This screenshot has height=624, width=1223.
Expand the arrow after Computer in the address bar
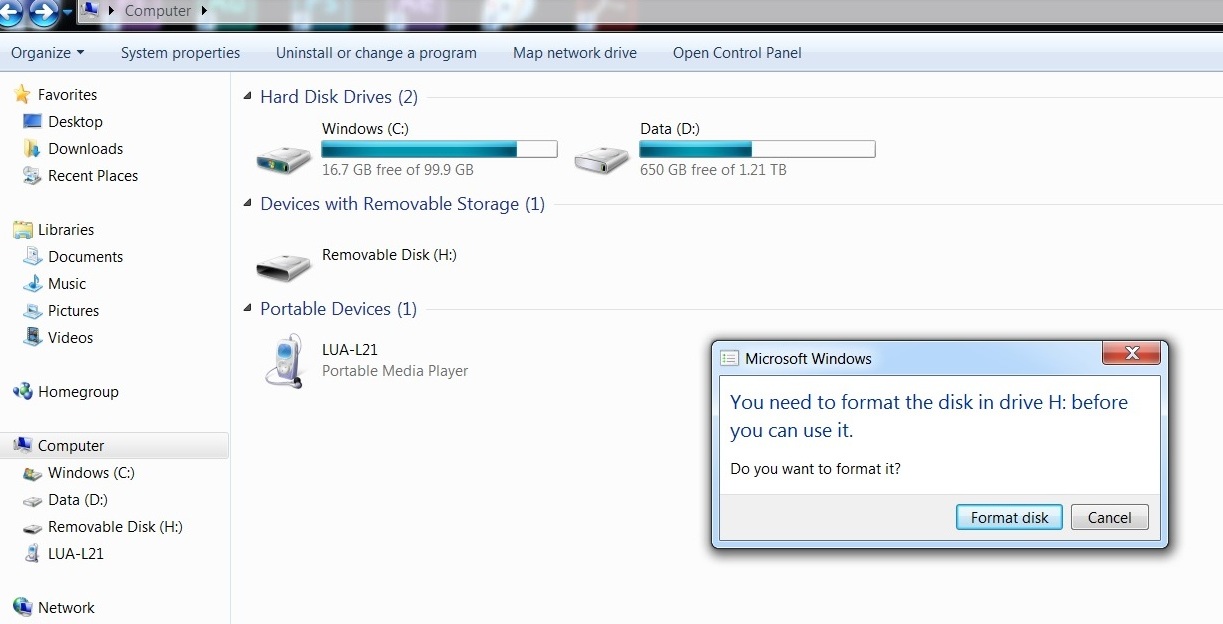pyautogui.click(x=204, y=11)
